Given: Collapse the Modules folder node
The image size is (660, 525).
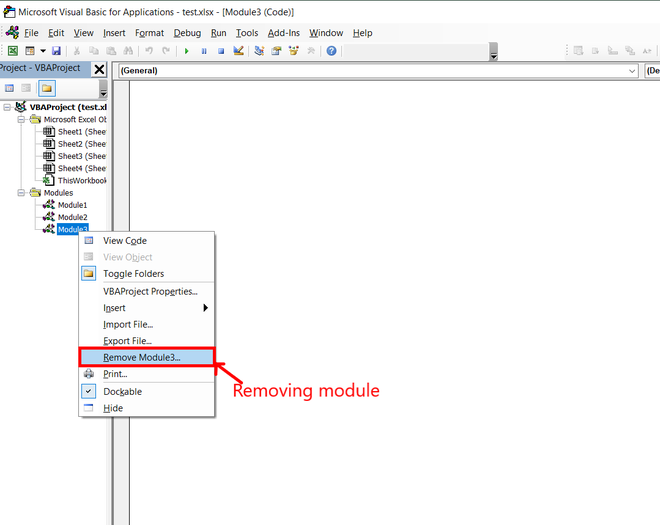Looking at the screenshot, I should (21, 193).
